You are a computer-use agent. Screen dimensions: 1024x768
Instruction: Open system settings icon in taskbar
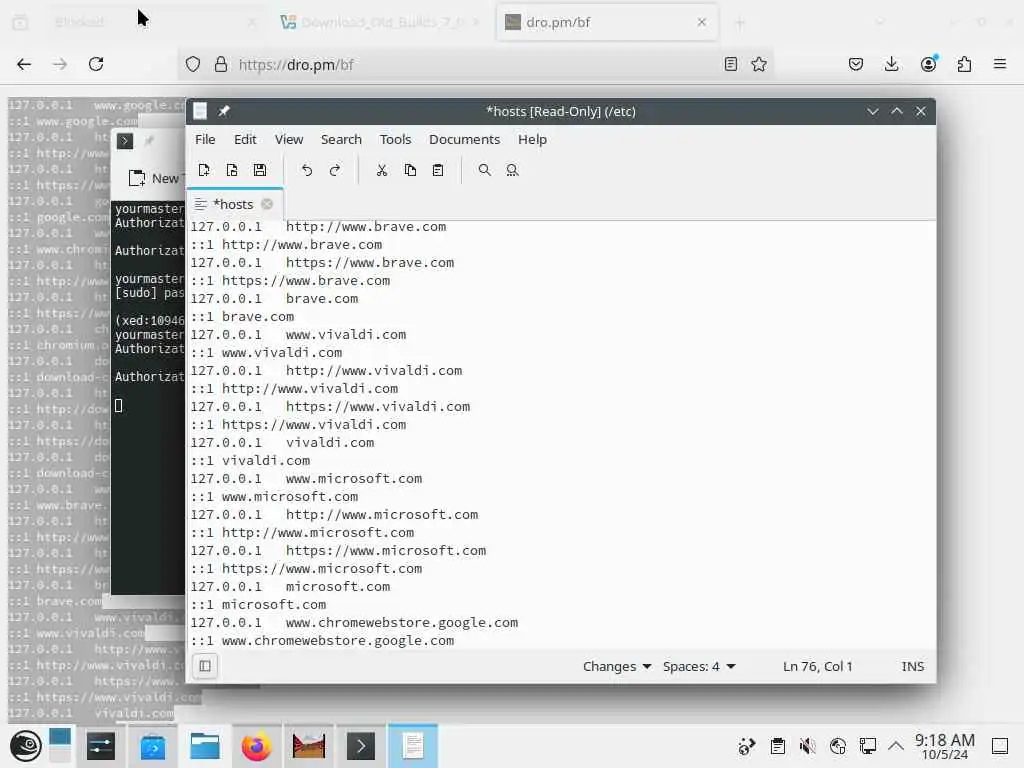pyautogui.click(x=101, y=746)
